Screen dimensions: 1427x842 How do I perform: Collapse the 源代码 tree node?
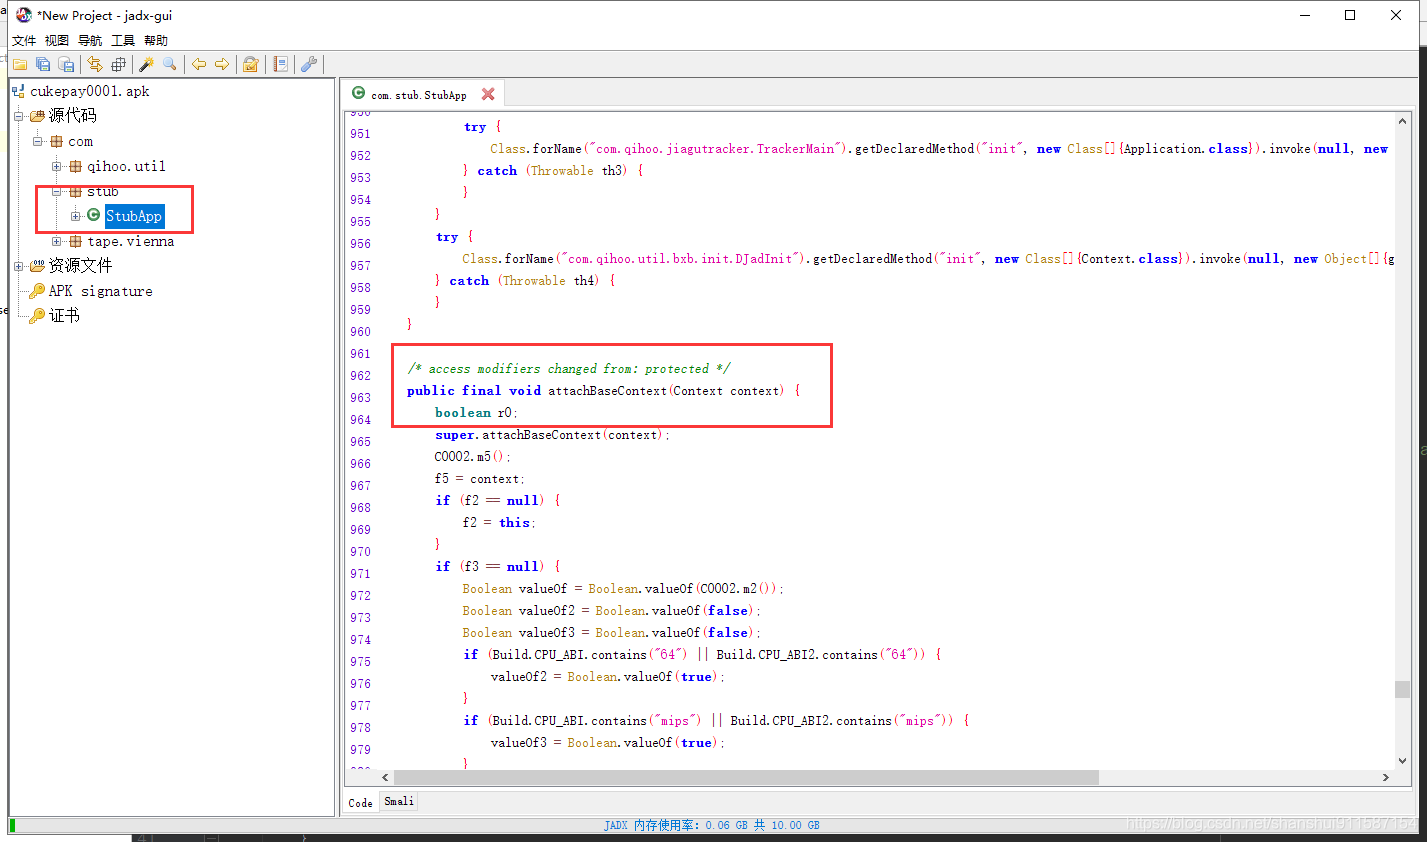(x=18, y=116)
